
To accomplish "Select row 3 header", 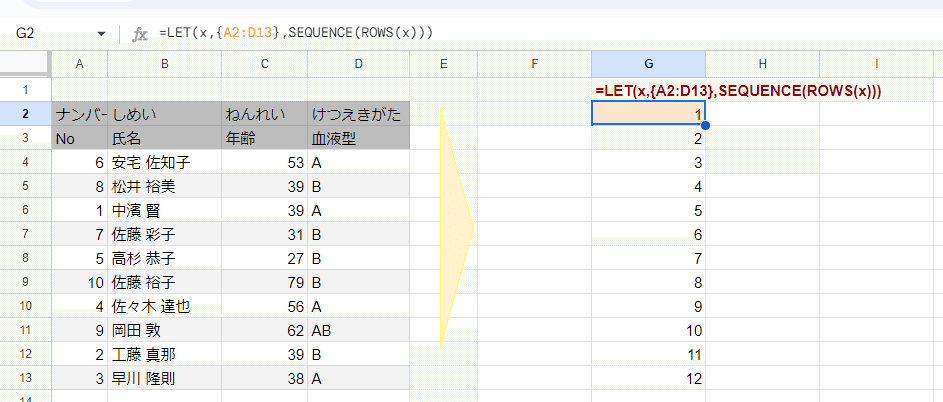I will click(25, 138).
